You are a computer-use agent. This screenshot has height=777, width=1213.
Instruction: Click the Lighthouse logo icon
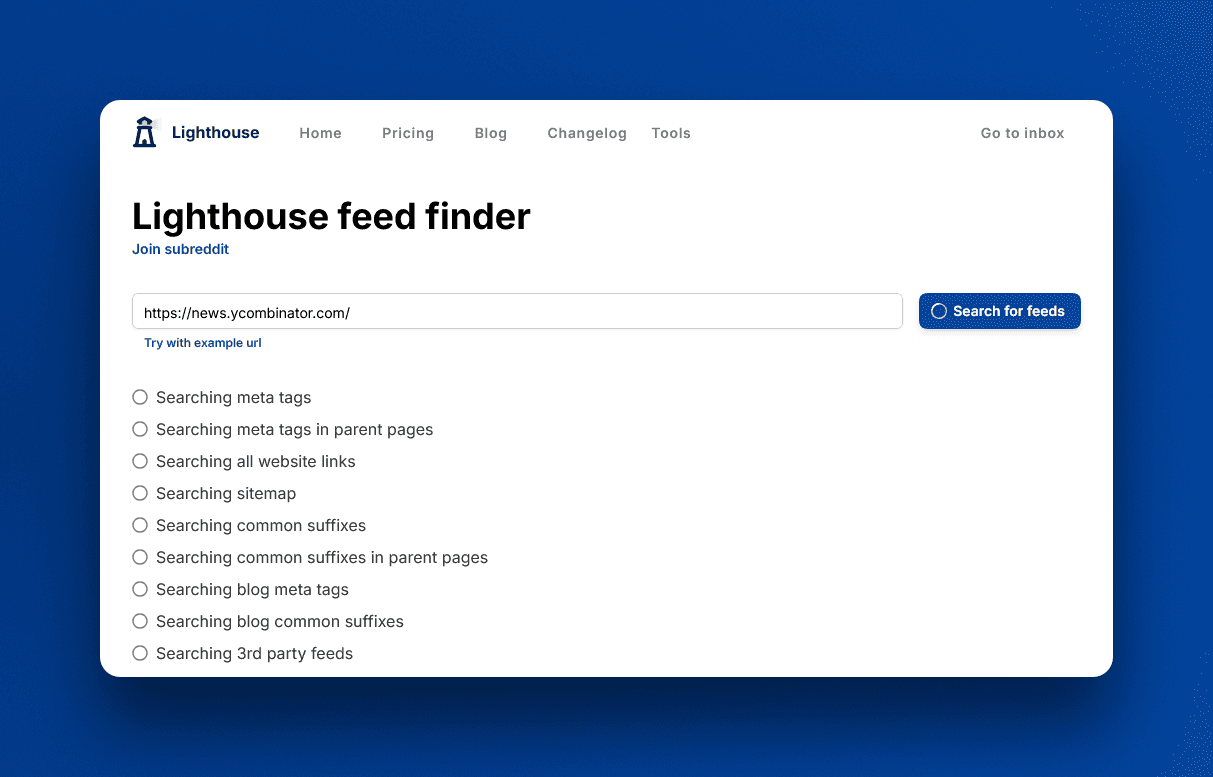coord(145,132)
